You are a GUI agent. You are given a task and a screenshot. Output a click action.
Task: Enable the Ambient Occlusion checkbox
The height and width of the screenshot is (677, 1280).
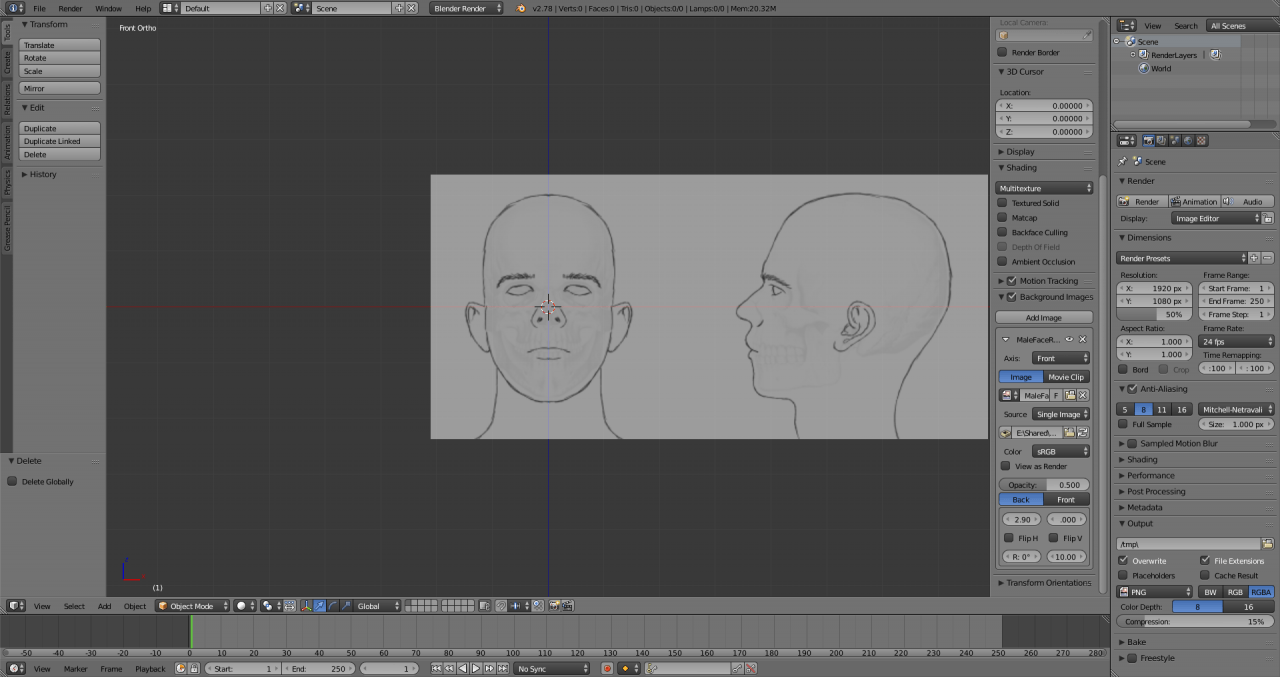[x=1002, y=262]
